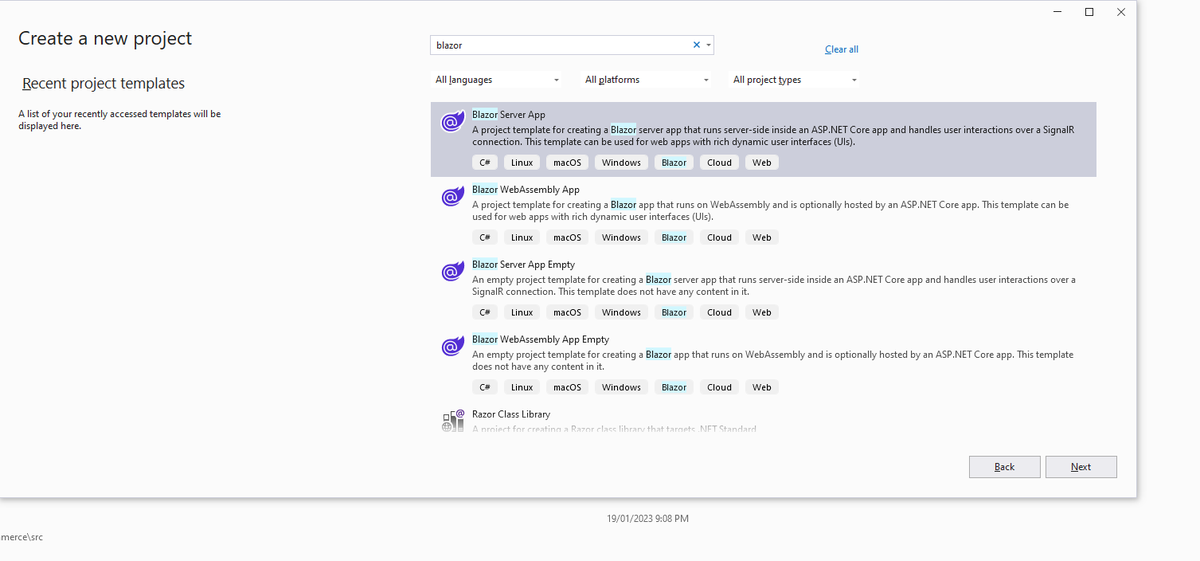Screen dimensions: 1200x561
Task: Click the Next button
Action: tap(1081, 467)
